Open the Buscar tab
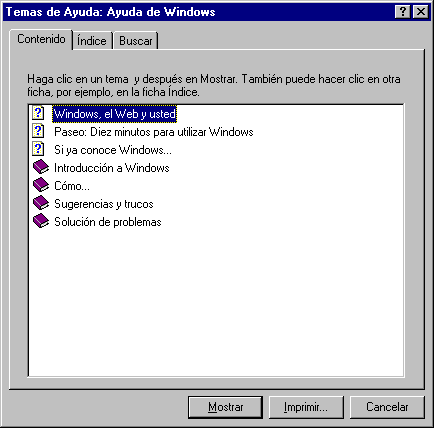Image resolution: width=434 pixels, height=428 pixels. click(x=136, y=41)
